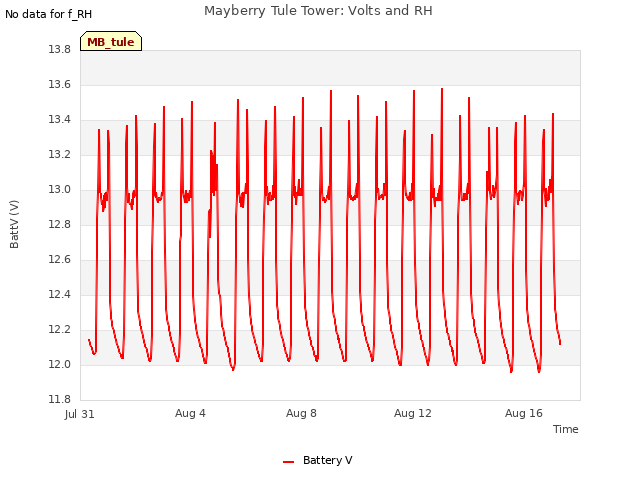Click the 12.4 y-axis label

point(60,295)
